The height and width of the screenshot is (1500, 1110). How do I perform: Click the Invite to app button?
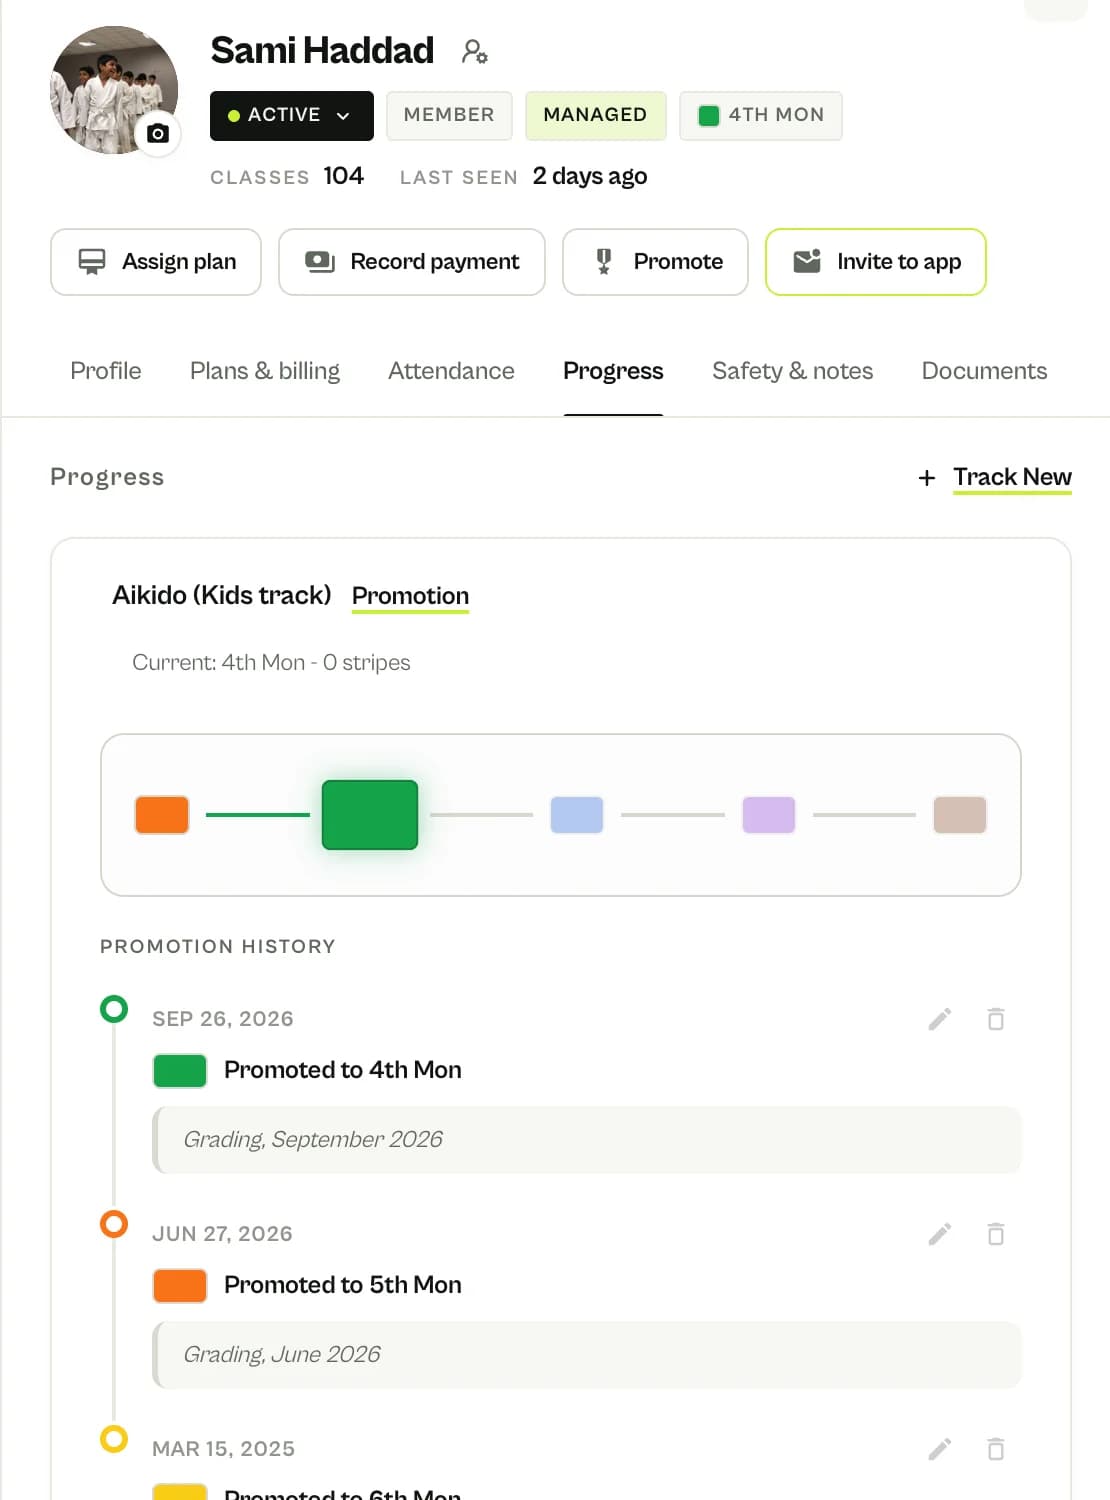click(x=876, y=262)
